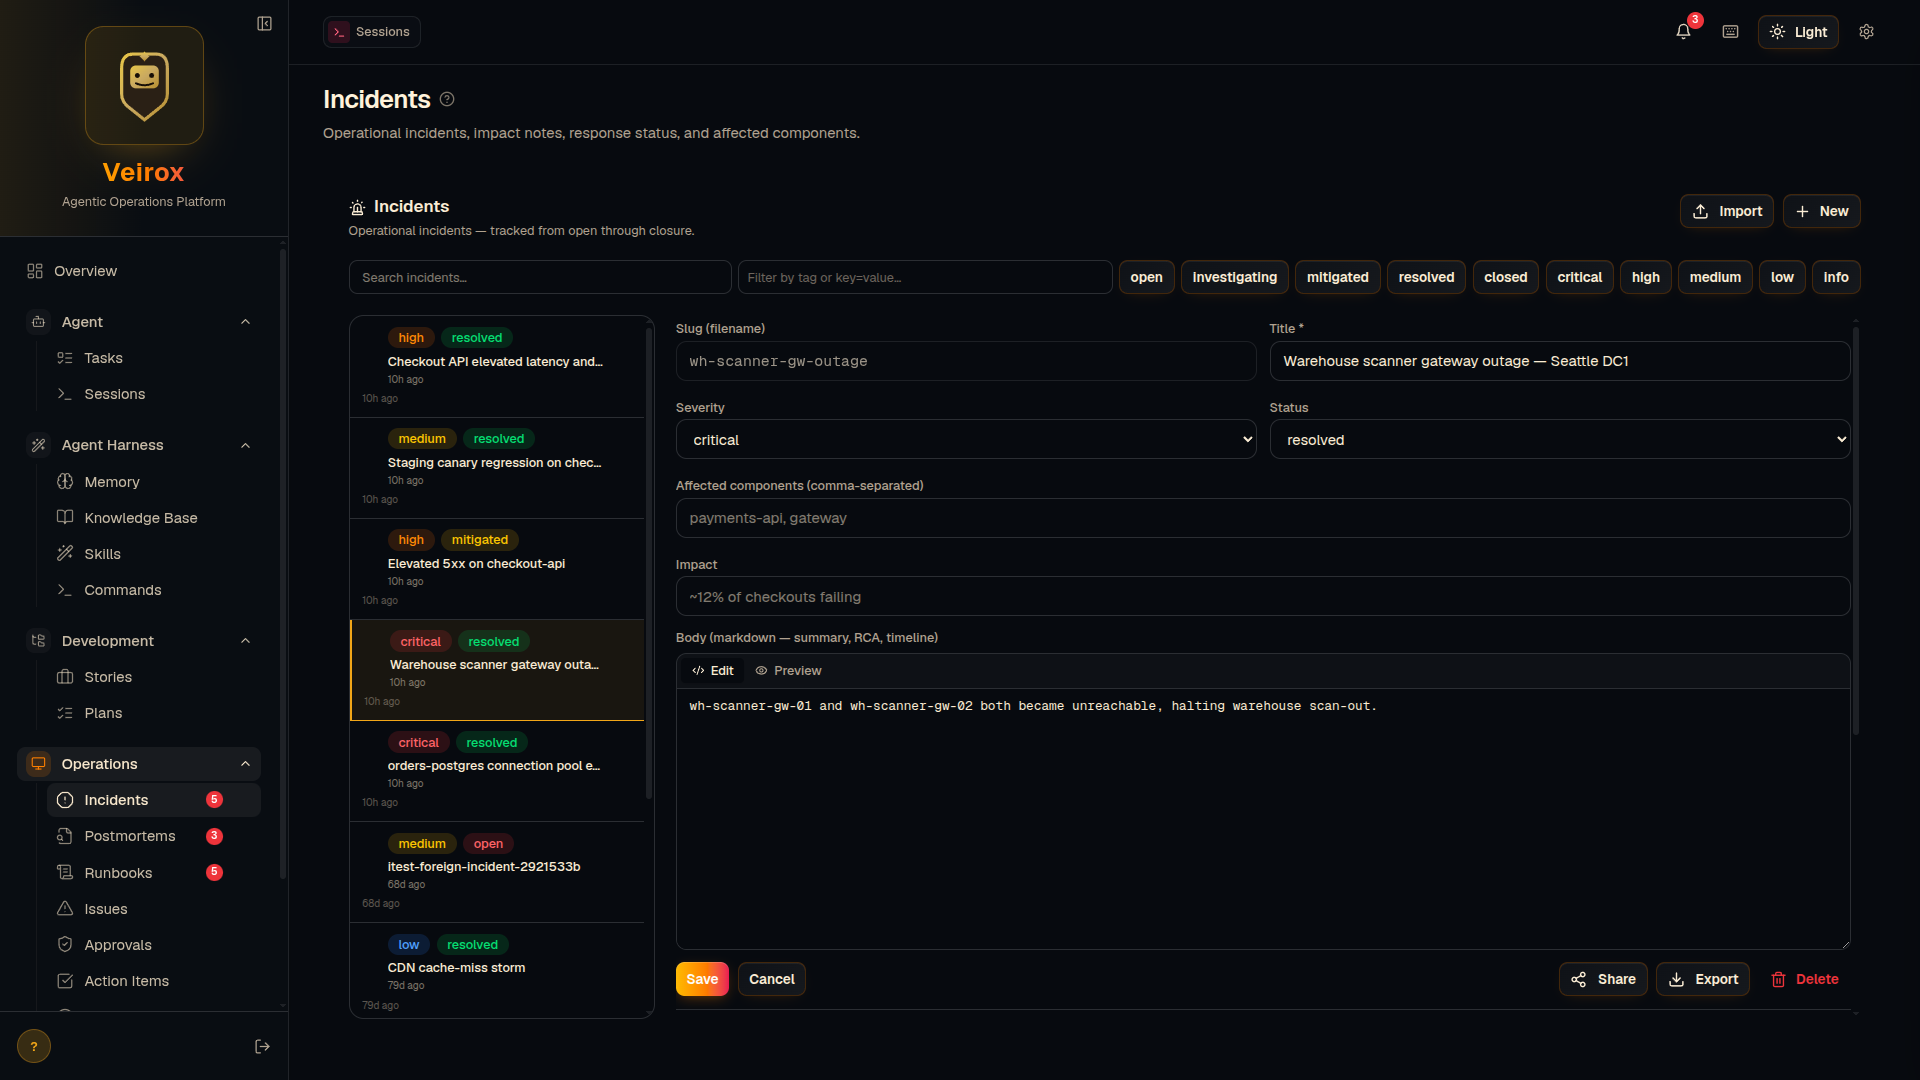Image resolution: width=1920 pixels, height=1080 pixels.
Task: Toggle the investigating filter chip
Action: click(x=1234, y=277)
